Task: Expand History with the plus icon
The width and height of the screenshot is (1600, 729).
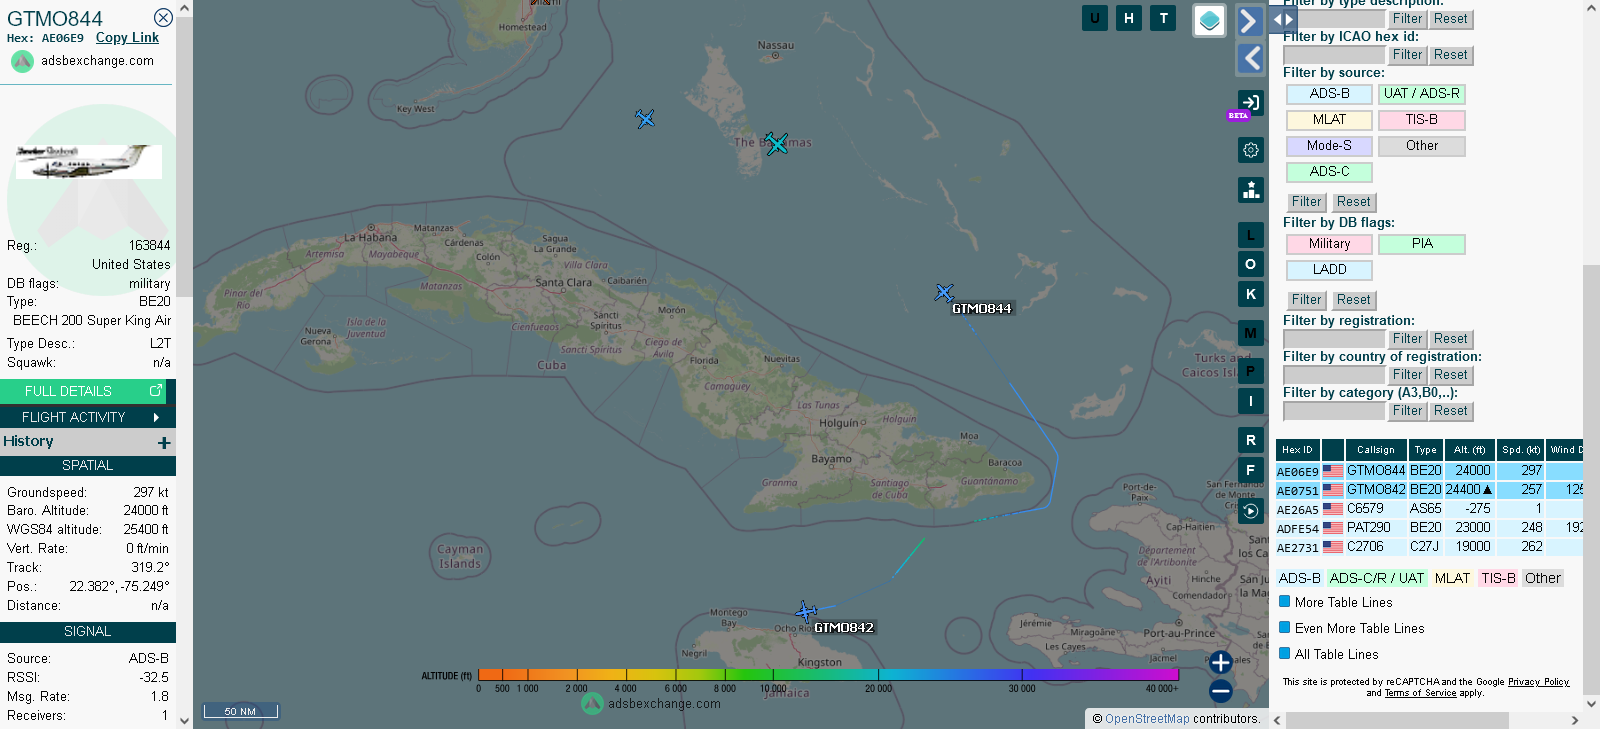Action: [164, 442]
